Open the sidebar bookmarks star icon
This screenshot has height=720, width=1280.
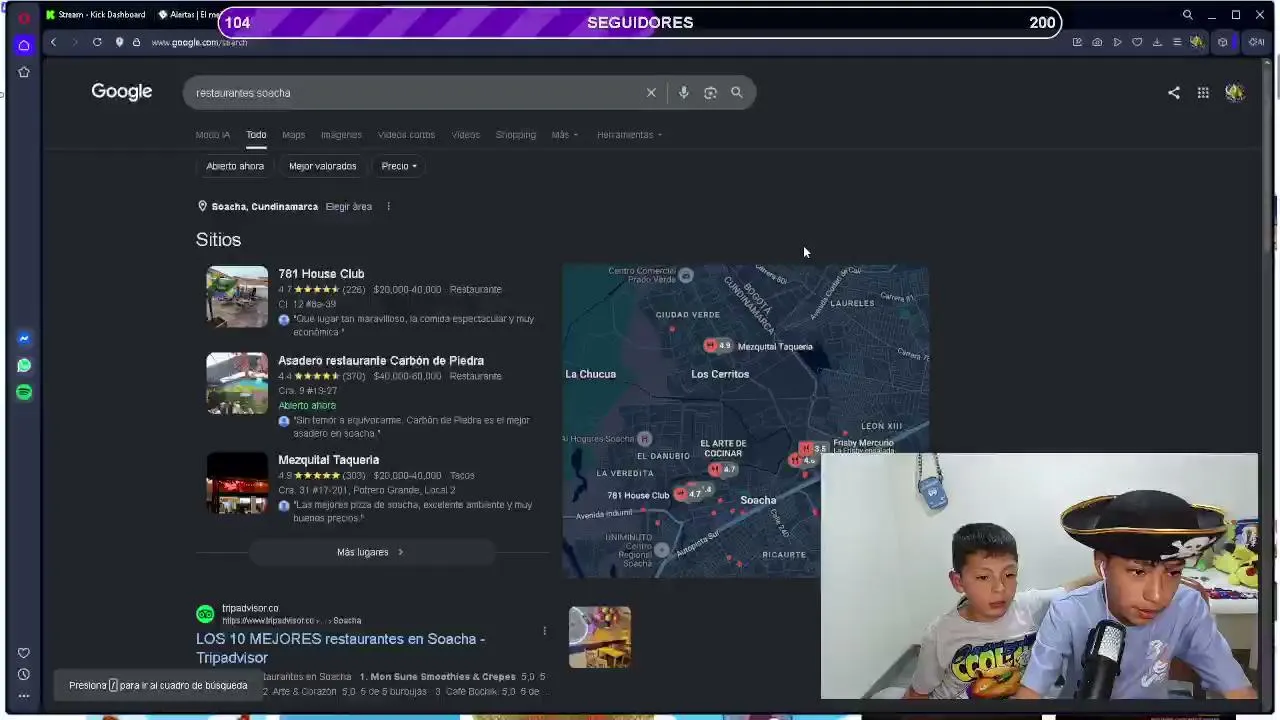24,72
